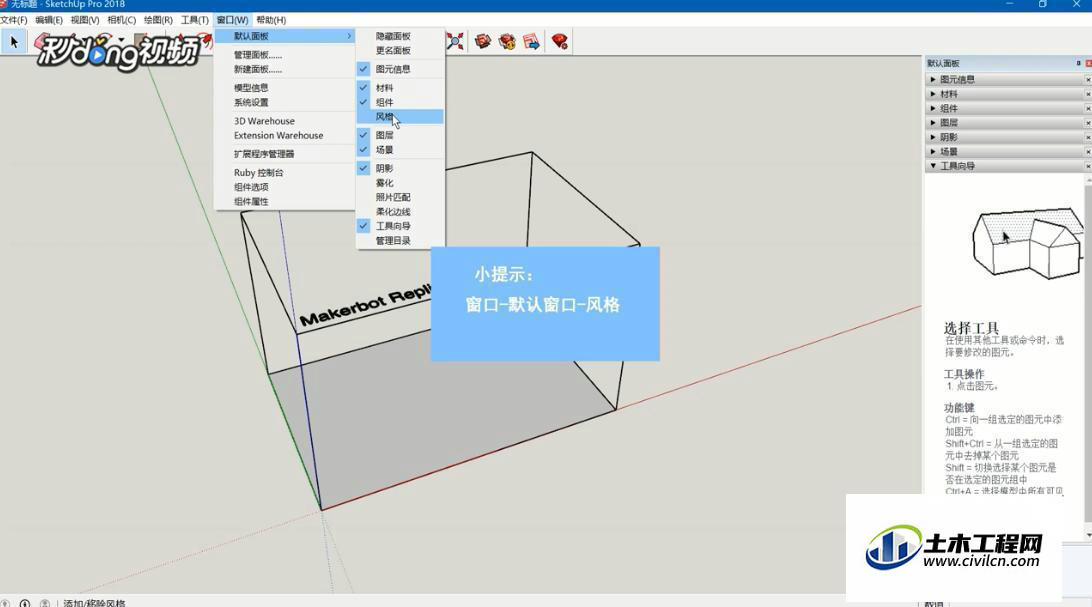Image resolution: width=1092 pixels, height=607 pixels.
Task: Enable 雾化 in the panel submenu
Action: (x=400, y=183)
